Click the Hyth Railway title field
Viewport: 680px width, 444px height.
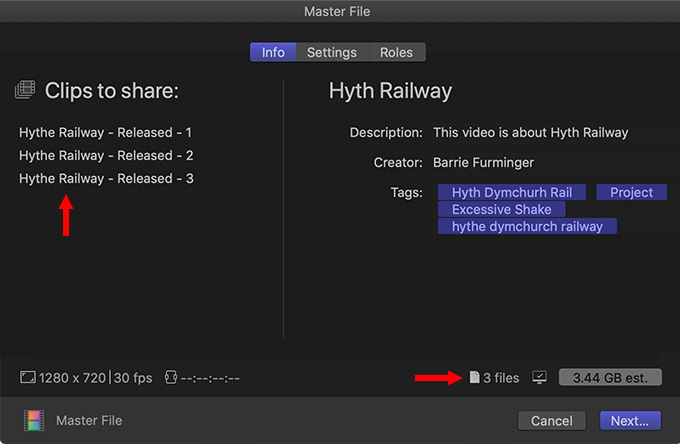pyautogui.click(x=390, y=91)
